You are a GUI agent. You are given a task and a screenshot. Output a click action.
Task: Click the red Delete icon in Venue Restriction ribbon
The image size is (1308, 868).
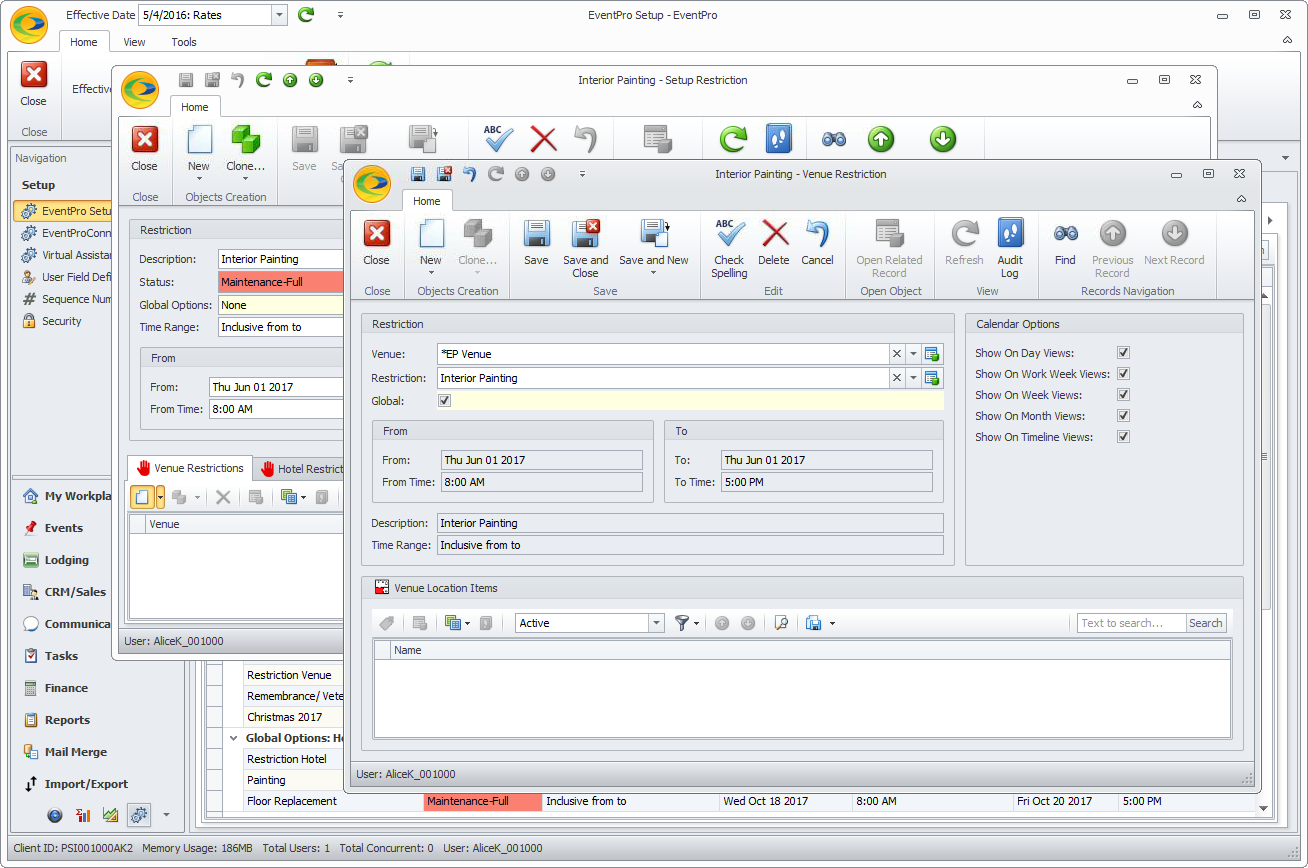click(774, 234)
